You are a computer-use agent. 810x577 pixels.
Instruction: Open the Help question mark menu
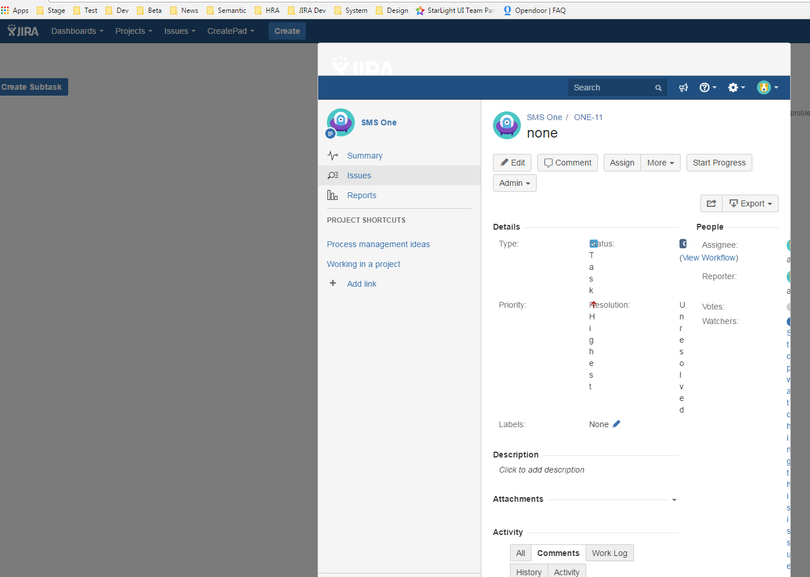click(707, 88)
